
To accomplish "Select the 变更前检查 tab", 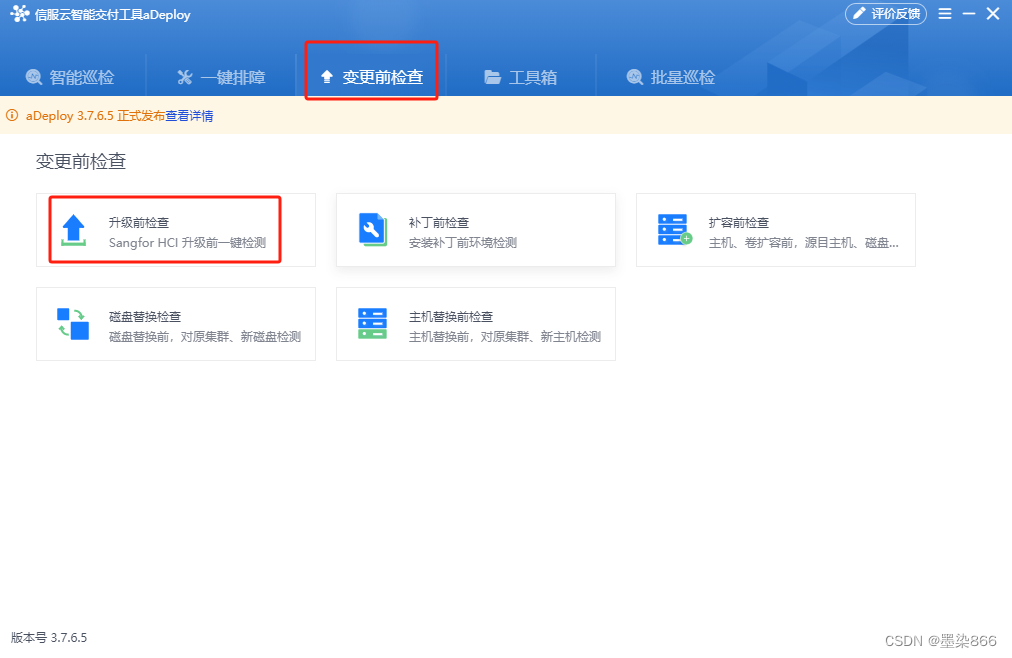I will tap(372, 77).
